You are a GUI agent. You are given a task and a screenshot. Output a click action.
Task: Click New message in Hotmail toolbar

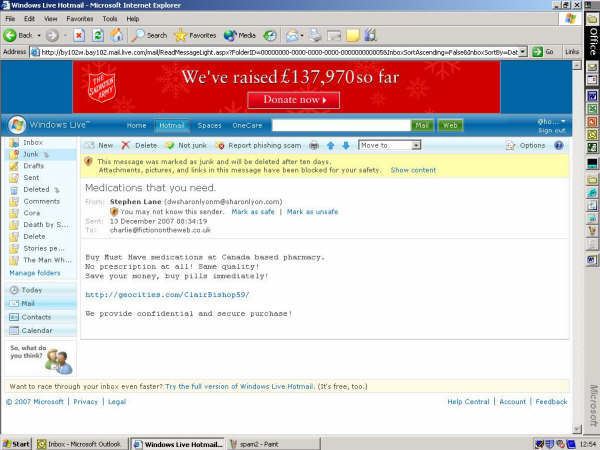99,145
